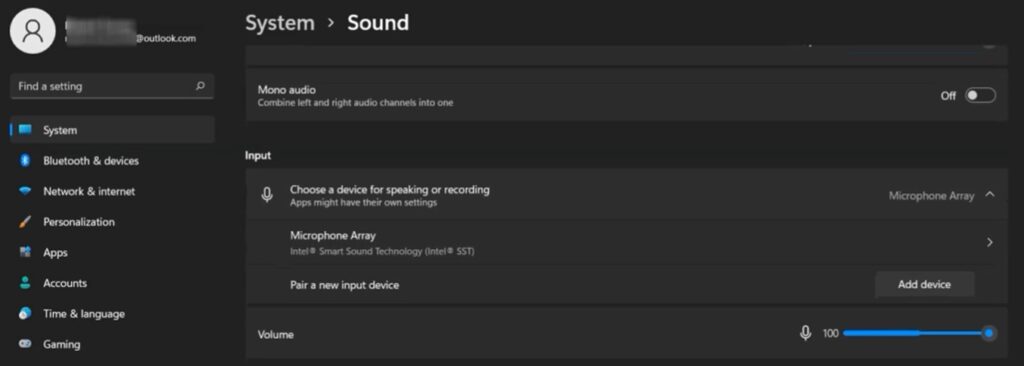1024x366 pixels.
Task: Click the Personalization paintbrush icon
Action: [25, 222]
